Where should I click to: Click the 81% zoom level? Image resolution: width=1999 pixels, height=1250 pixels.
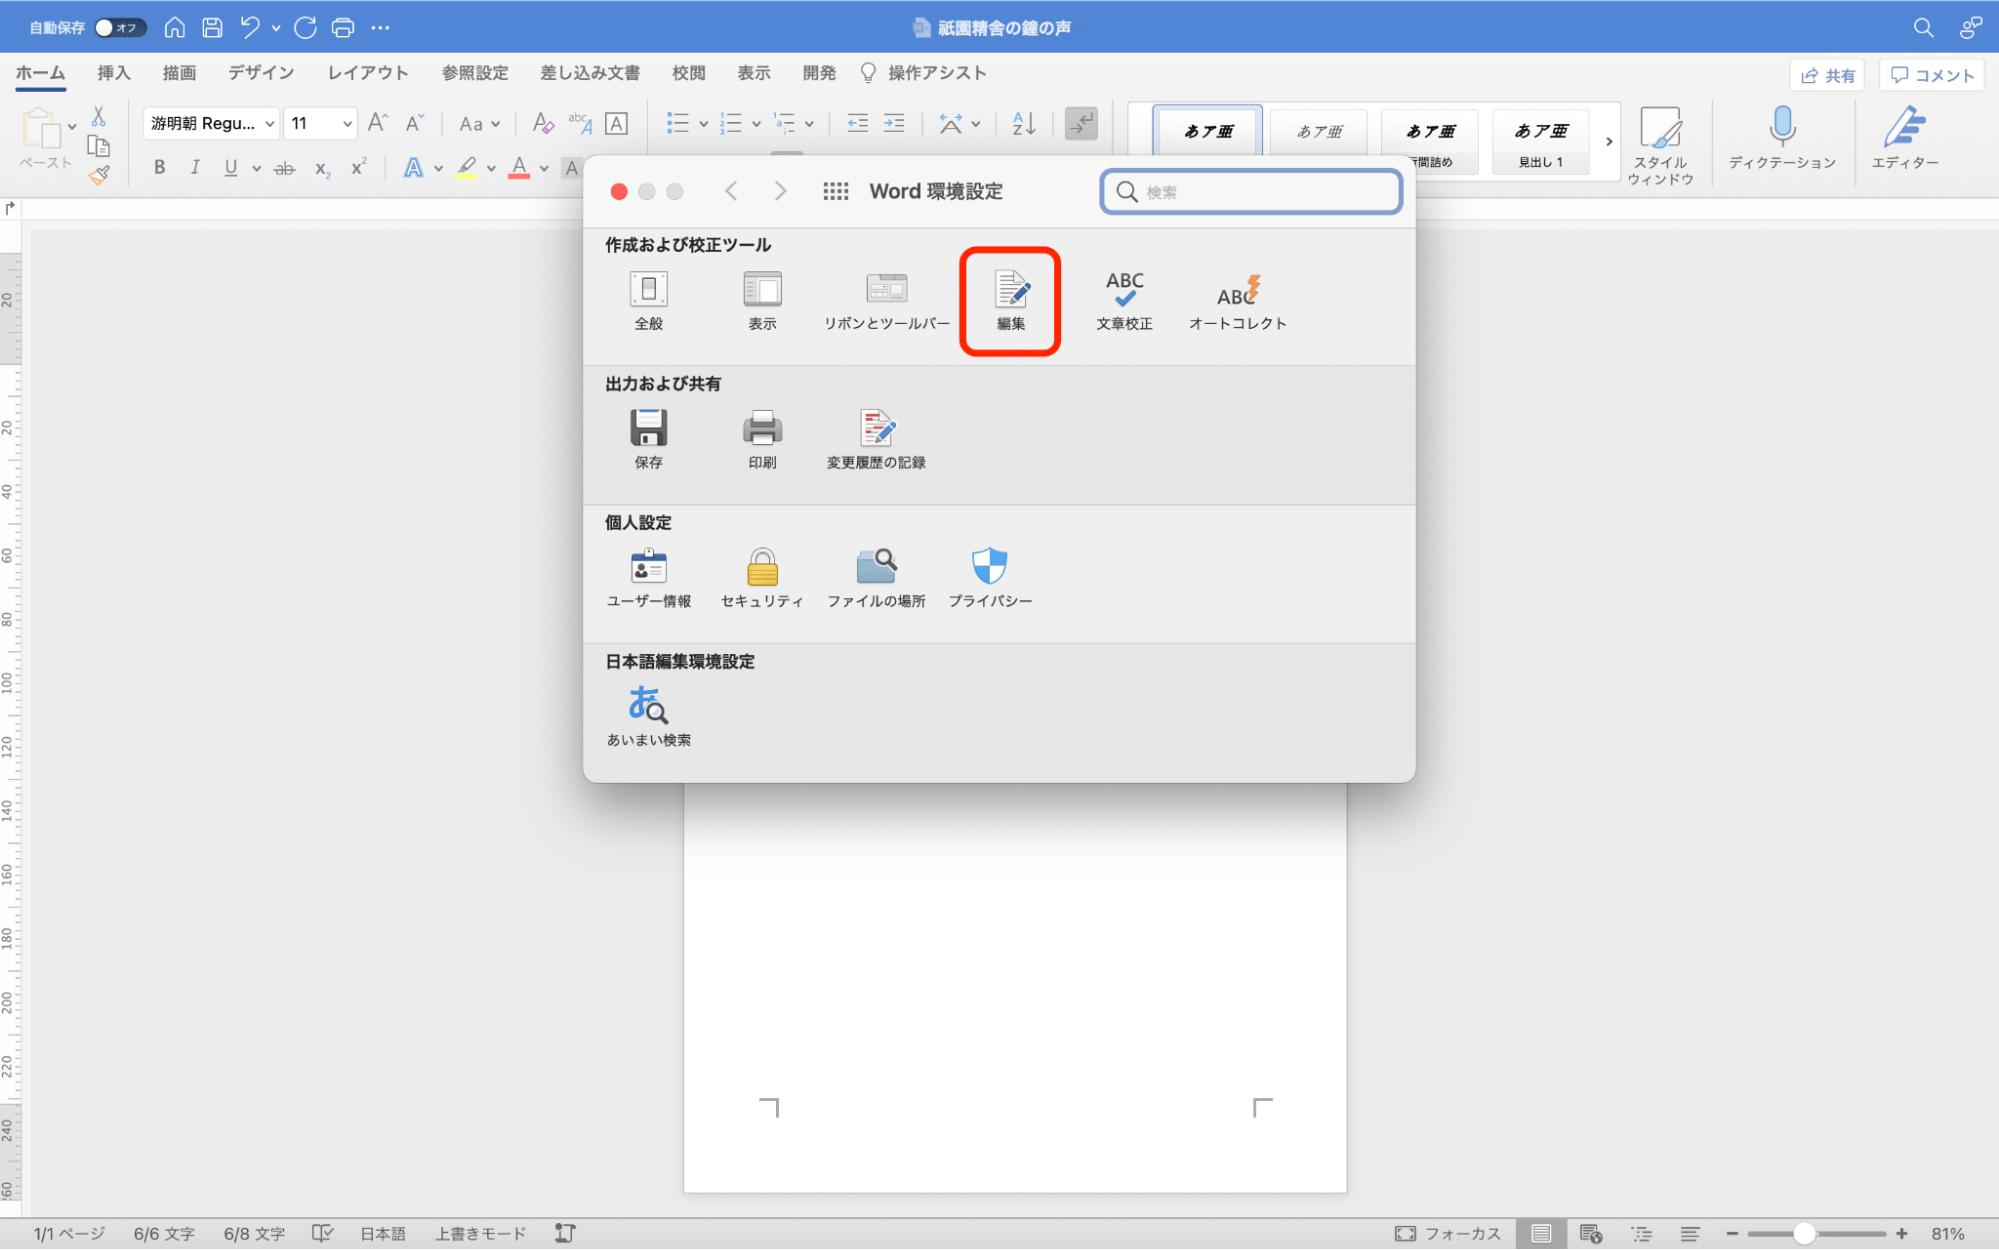coord(1948,1234)
